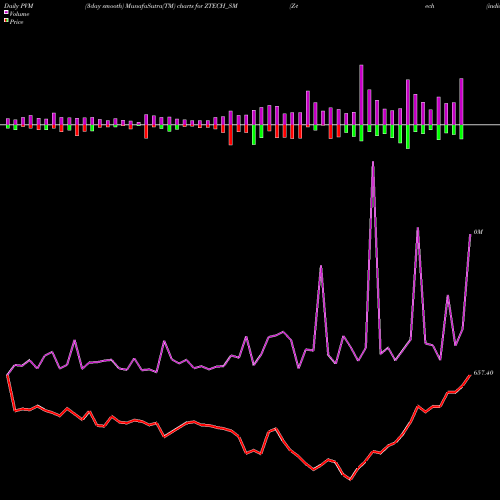The image size is (500, 500).
Task: Click the 'Volume' legend label
Action: pos(19,14)
